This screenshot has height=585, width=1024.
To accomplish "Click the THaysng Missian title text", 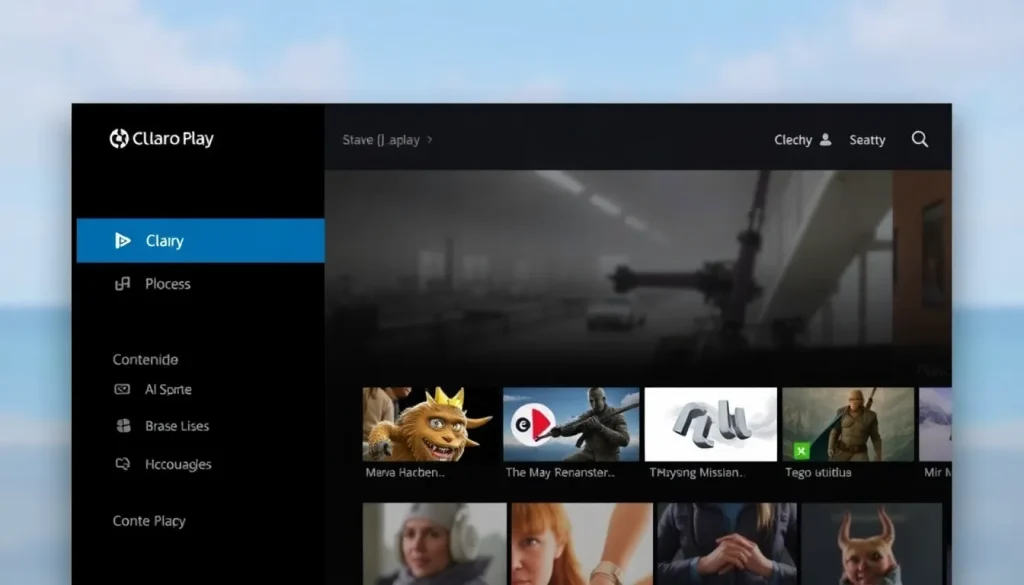I will tap(697, 473).
